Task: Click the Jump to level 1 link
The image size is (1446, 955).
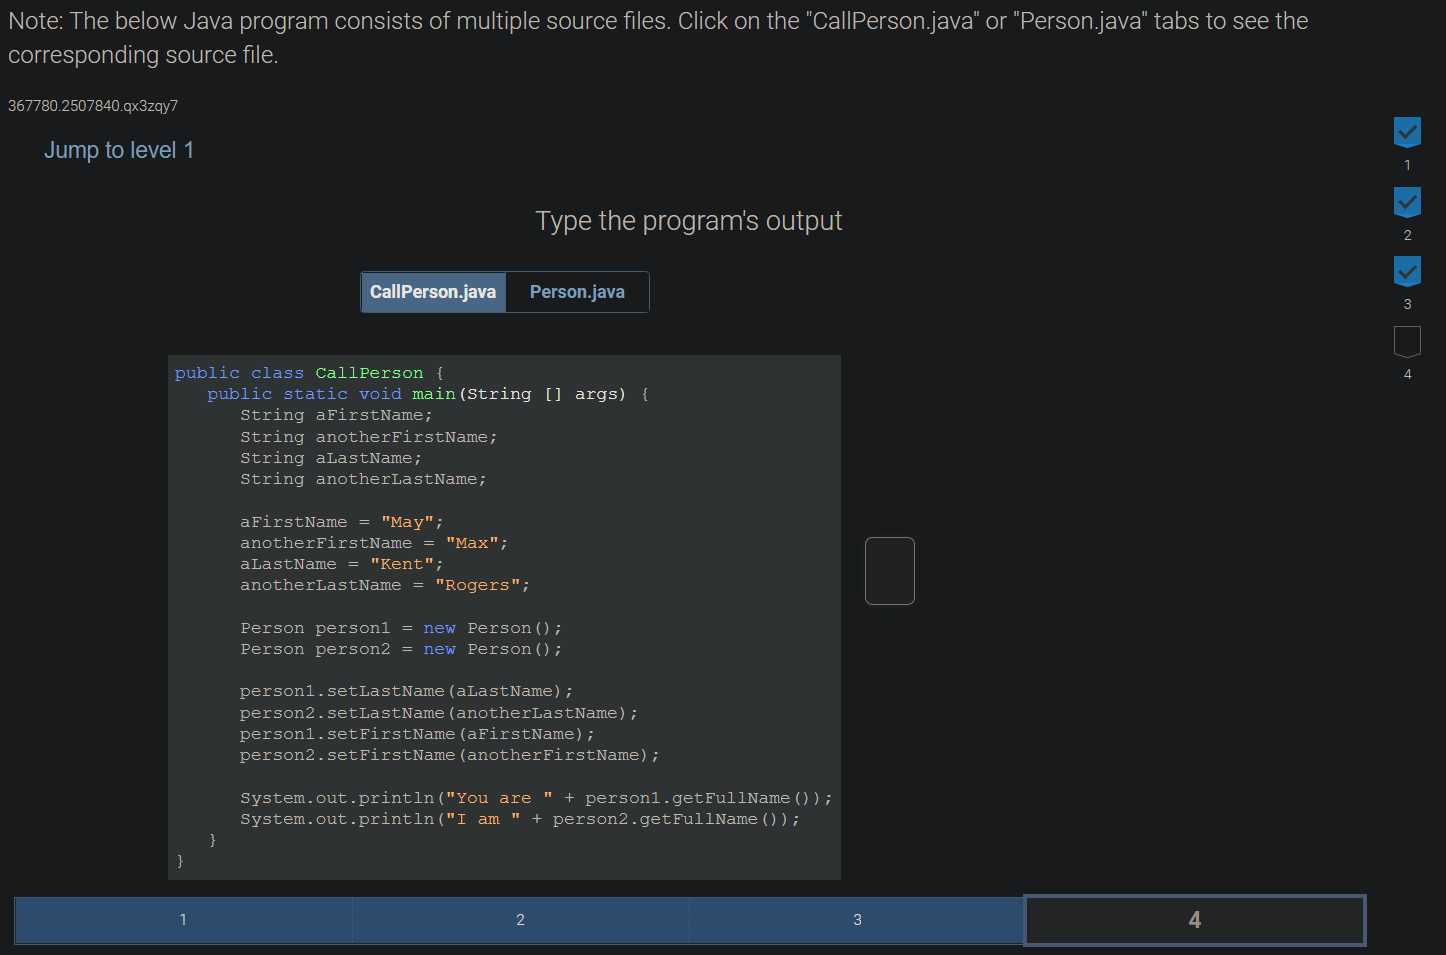Action: pos(119,150)
